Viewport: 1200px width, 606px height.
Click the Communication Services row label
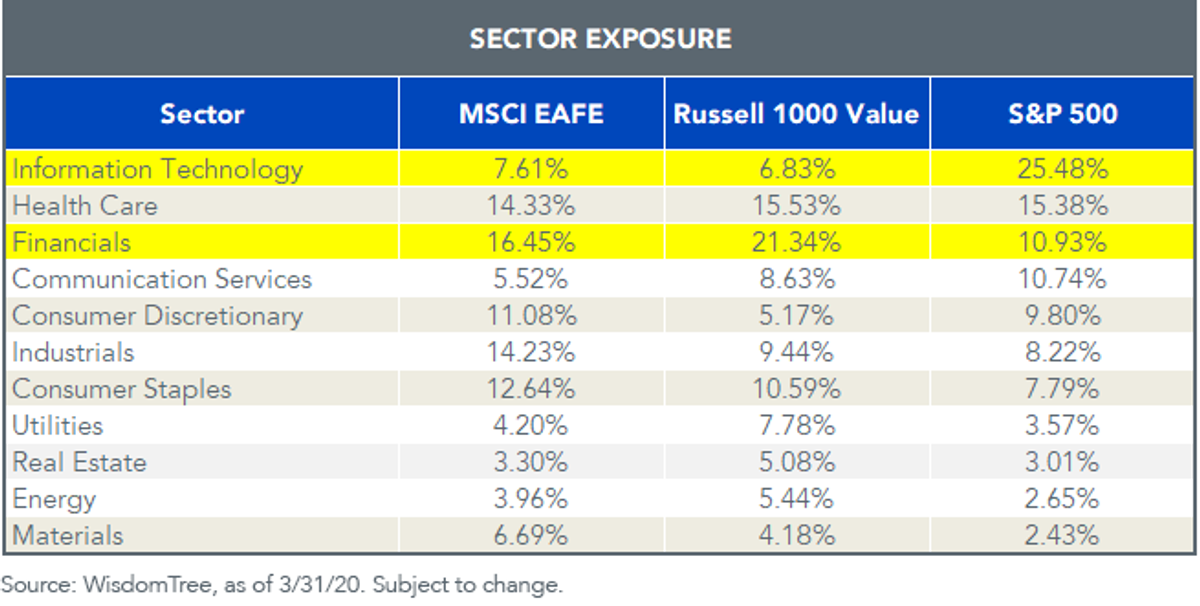tap(162, 279)
